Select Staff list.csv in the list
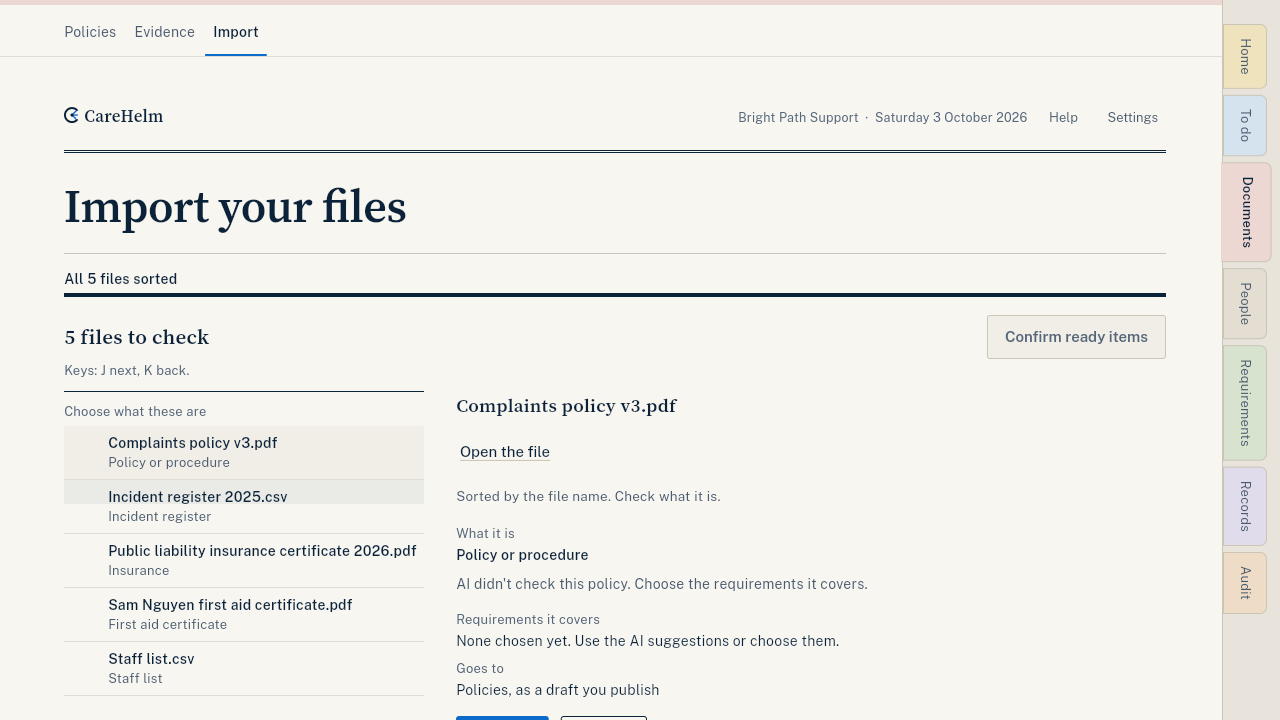The width and height of the screenshot is (1280, 720). [x=244, y=668]
